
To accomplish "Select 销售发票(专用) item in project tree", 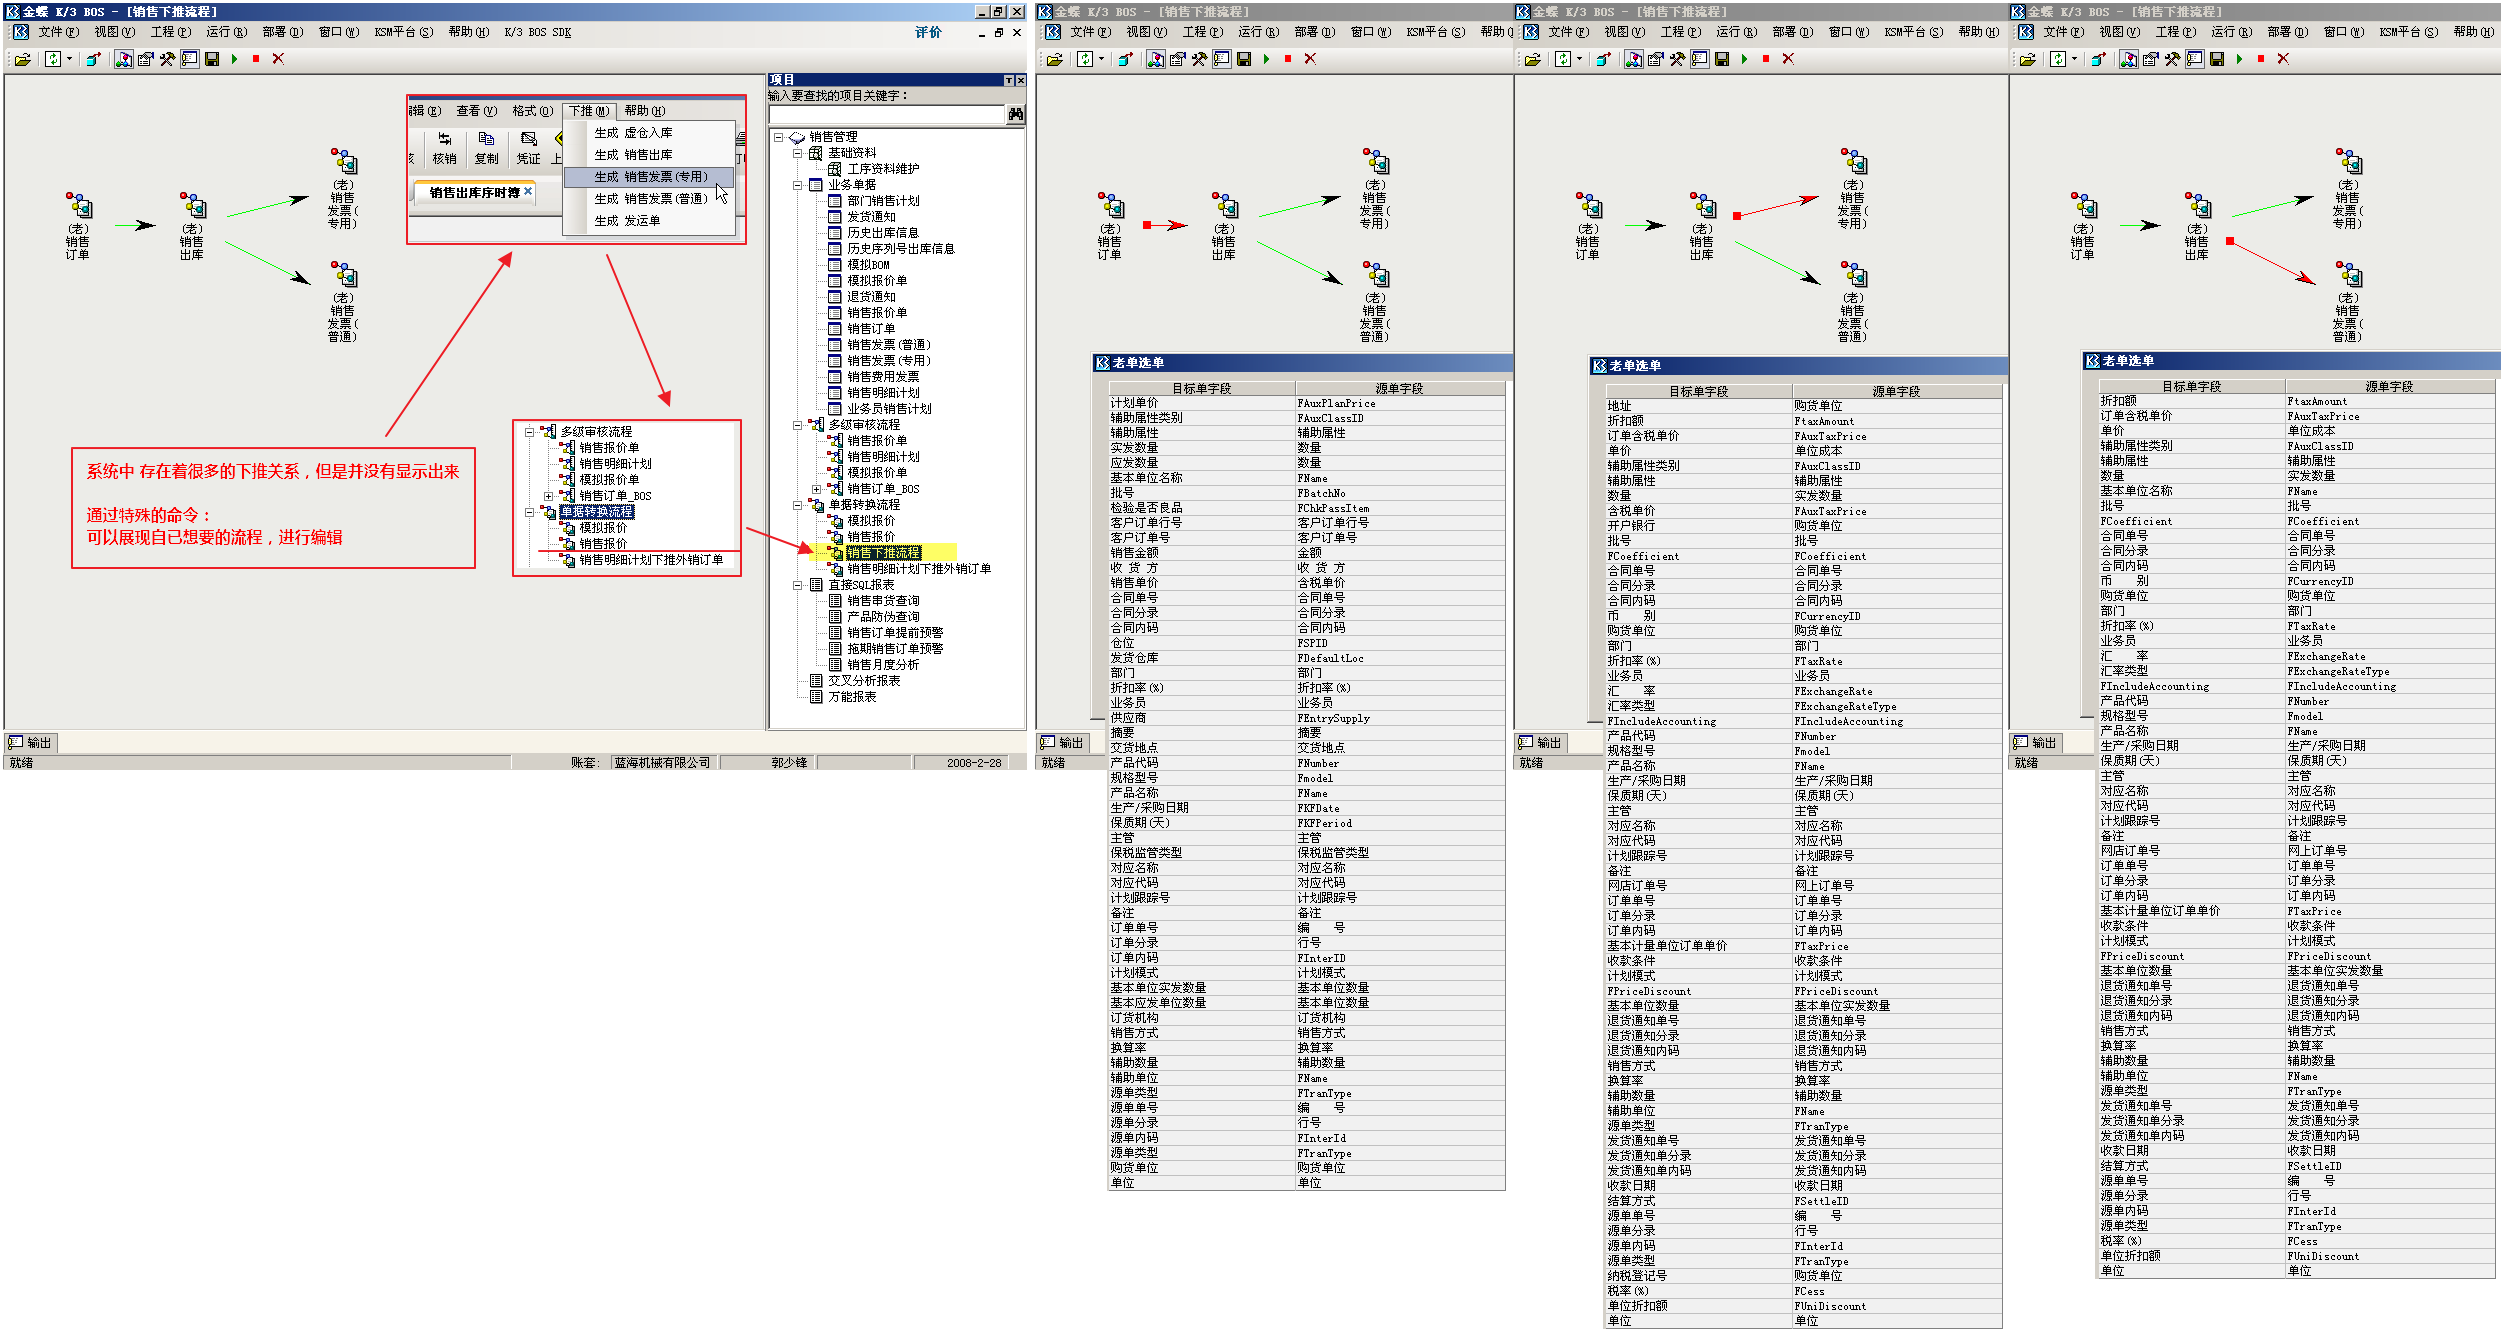I will point(888,361).
